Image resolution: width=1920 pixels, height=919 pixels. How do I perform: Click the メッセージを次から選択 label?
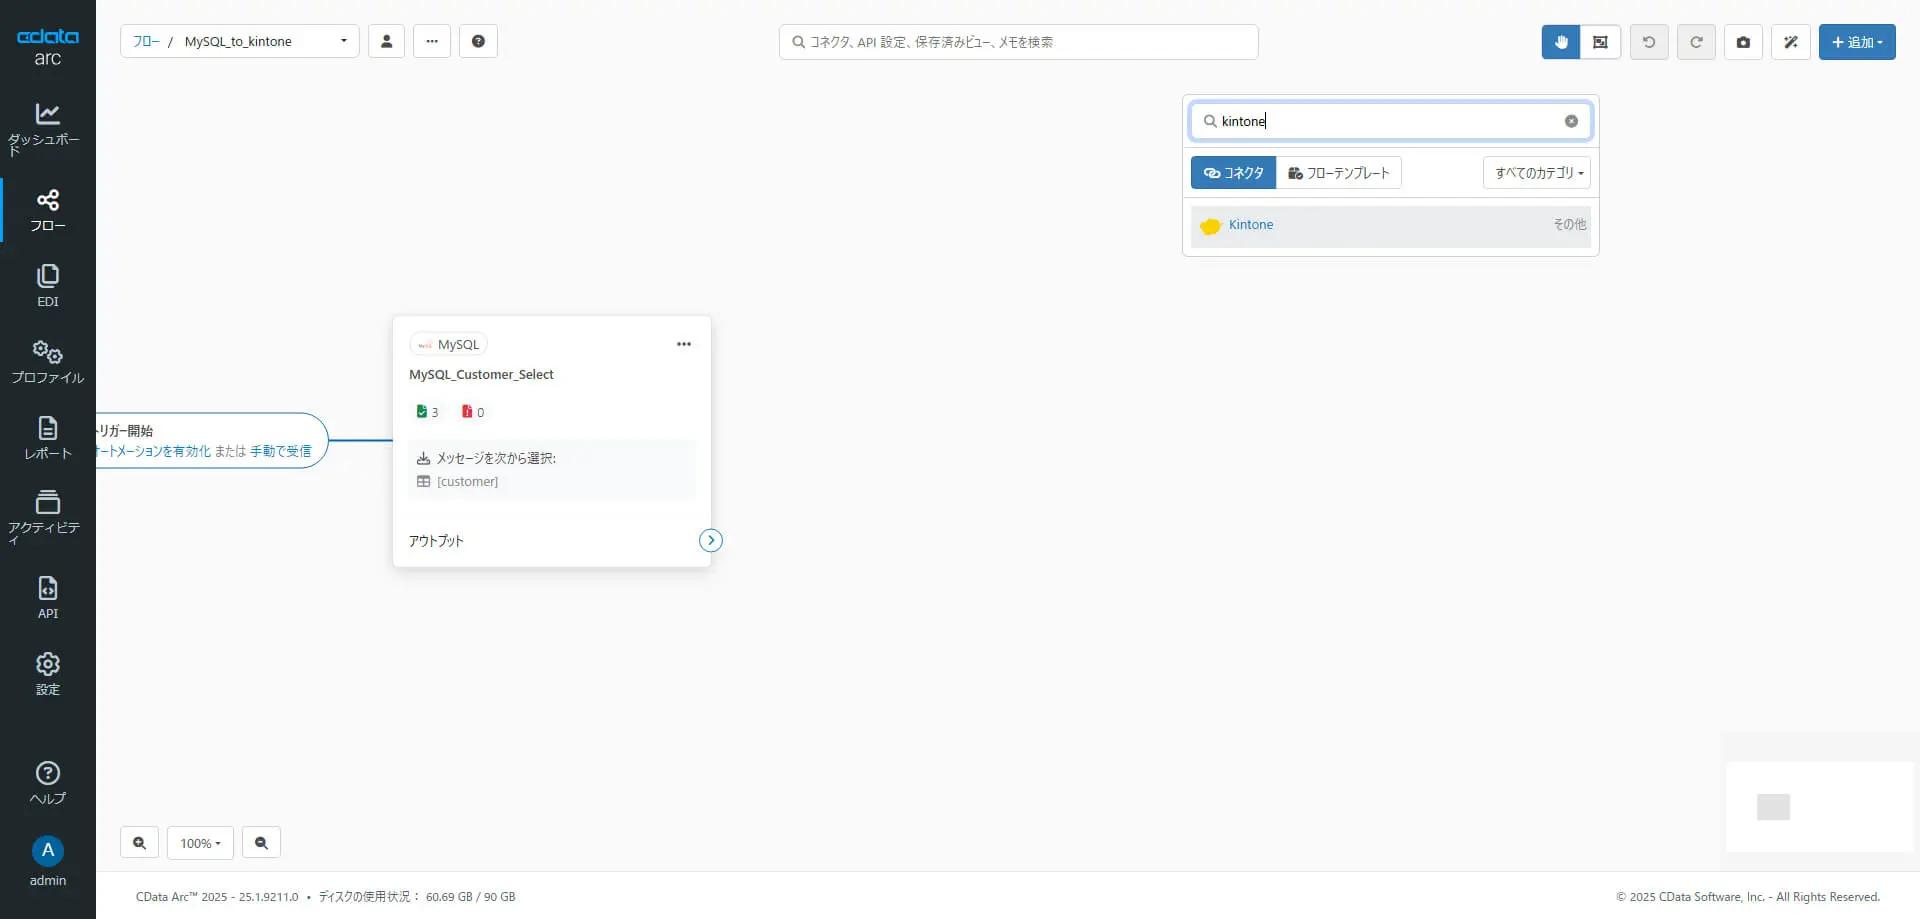tap(496, 458)
